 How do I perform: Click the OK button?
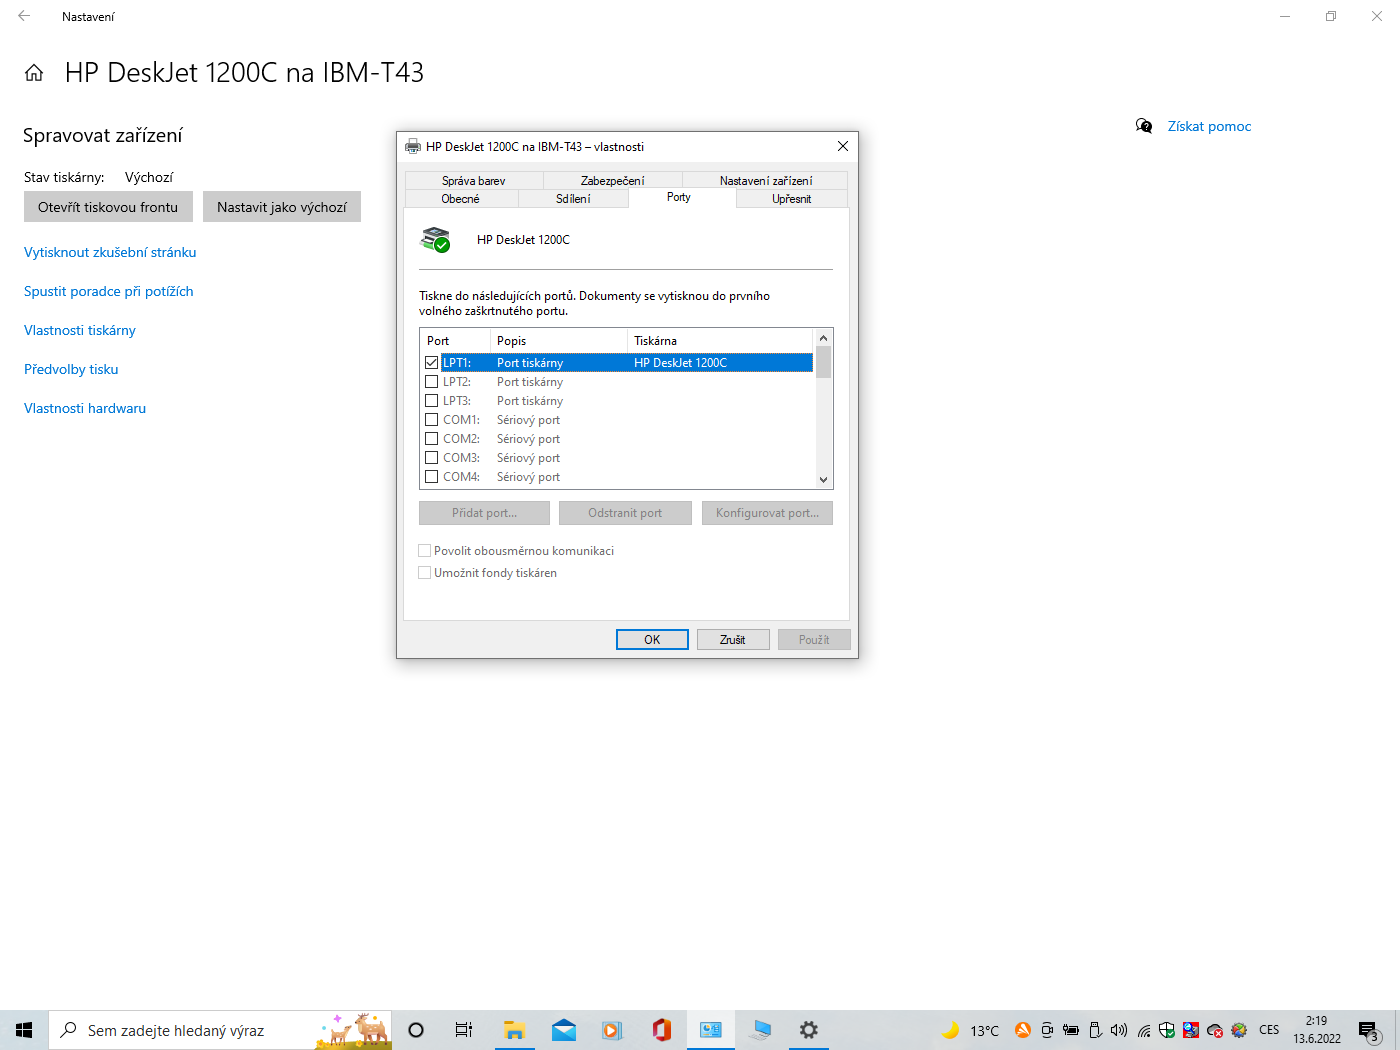[x=652, y=640]
